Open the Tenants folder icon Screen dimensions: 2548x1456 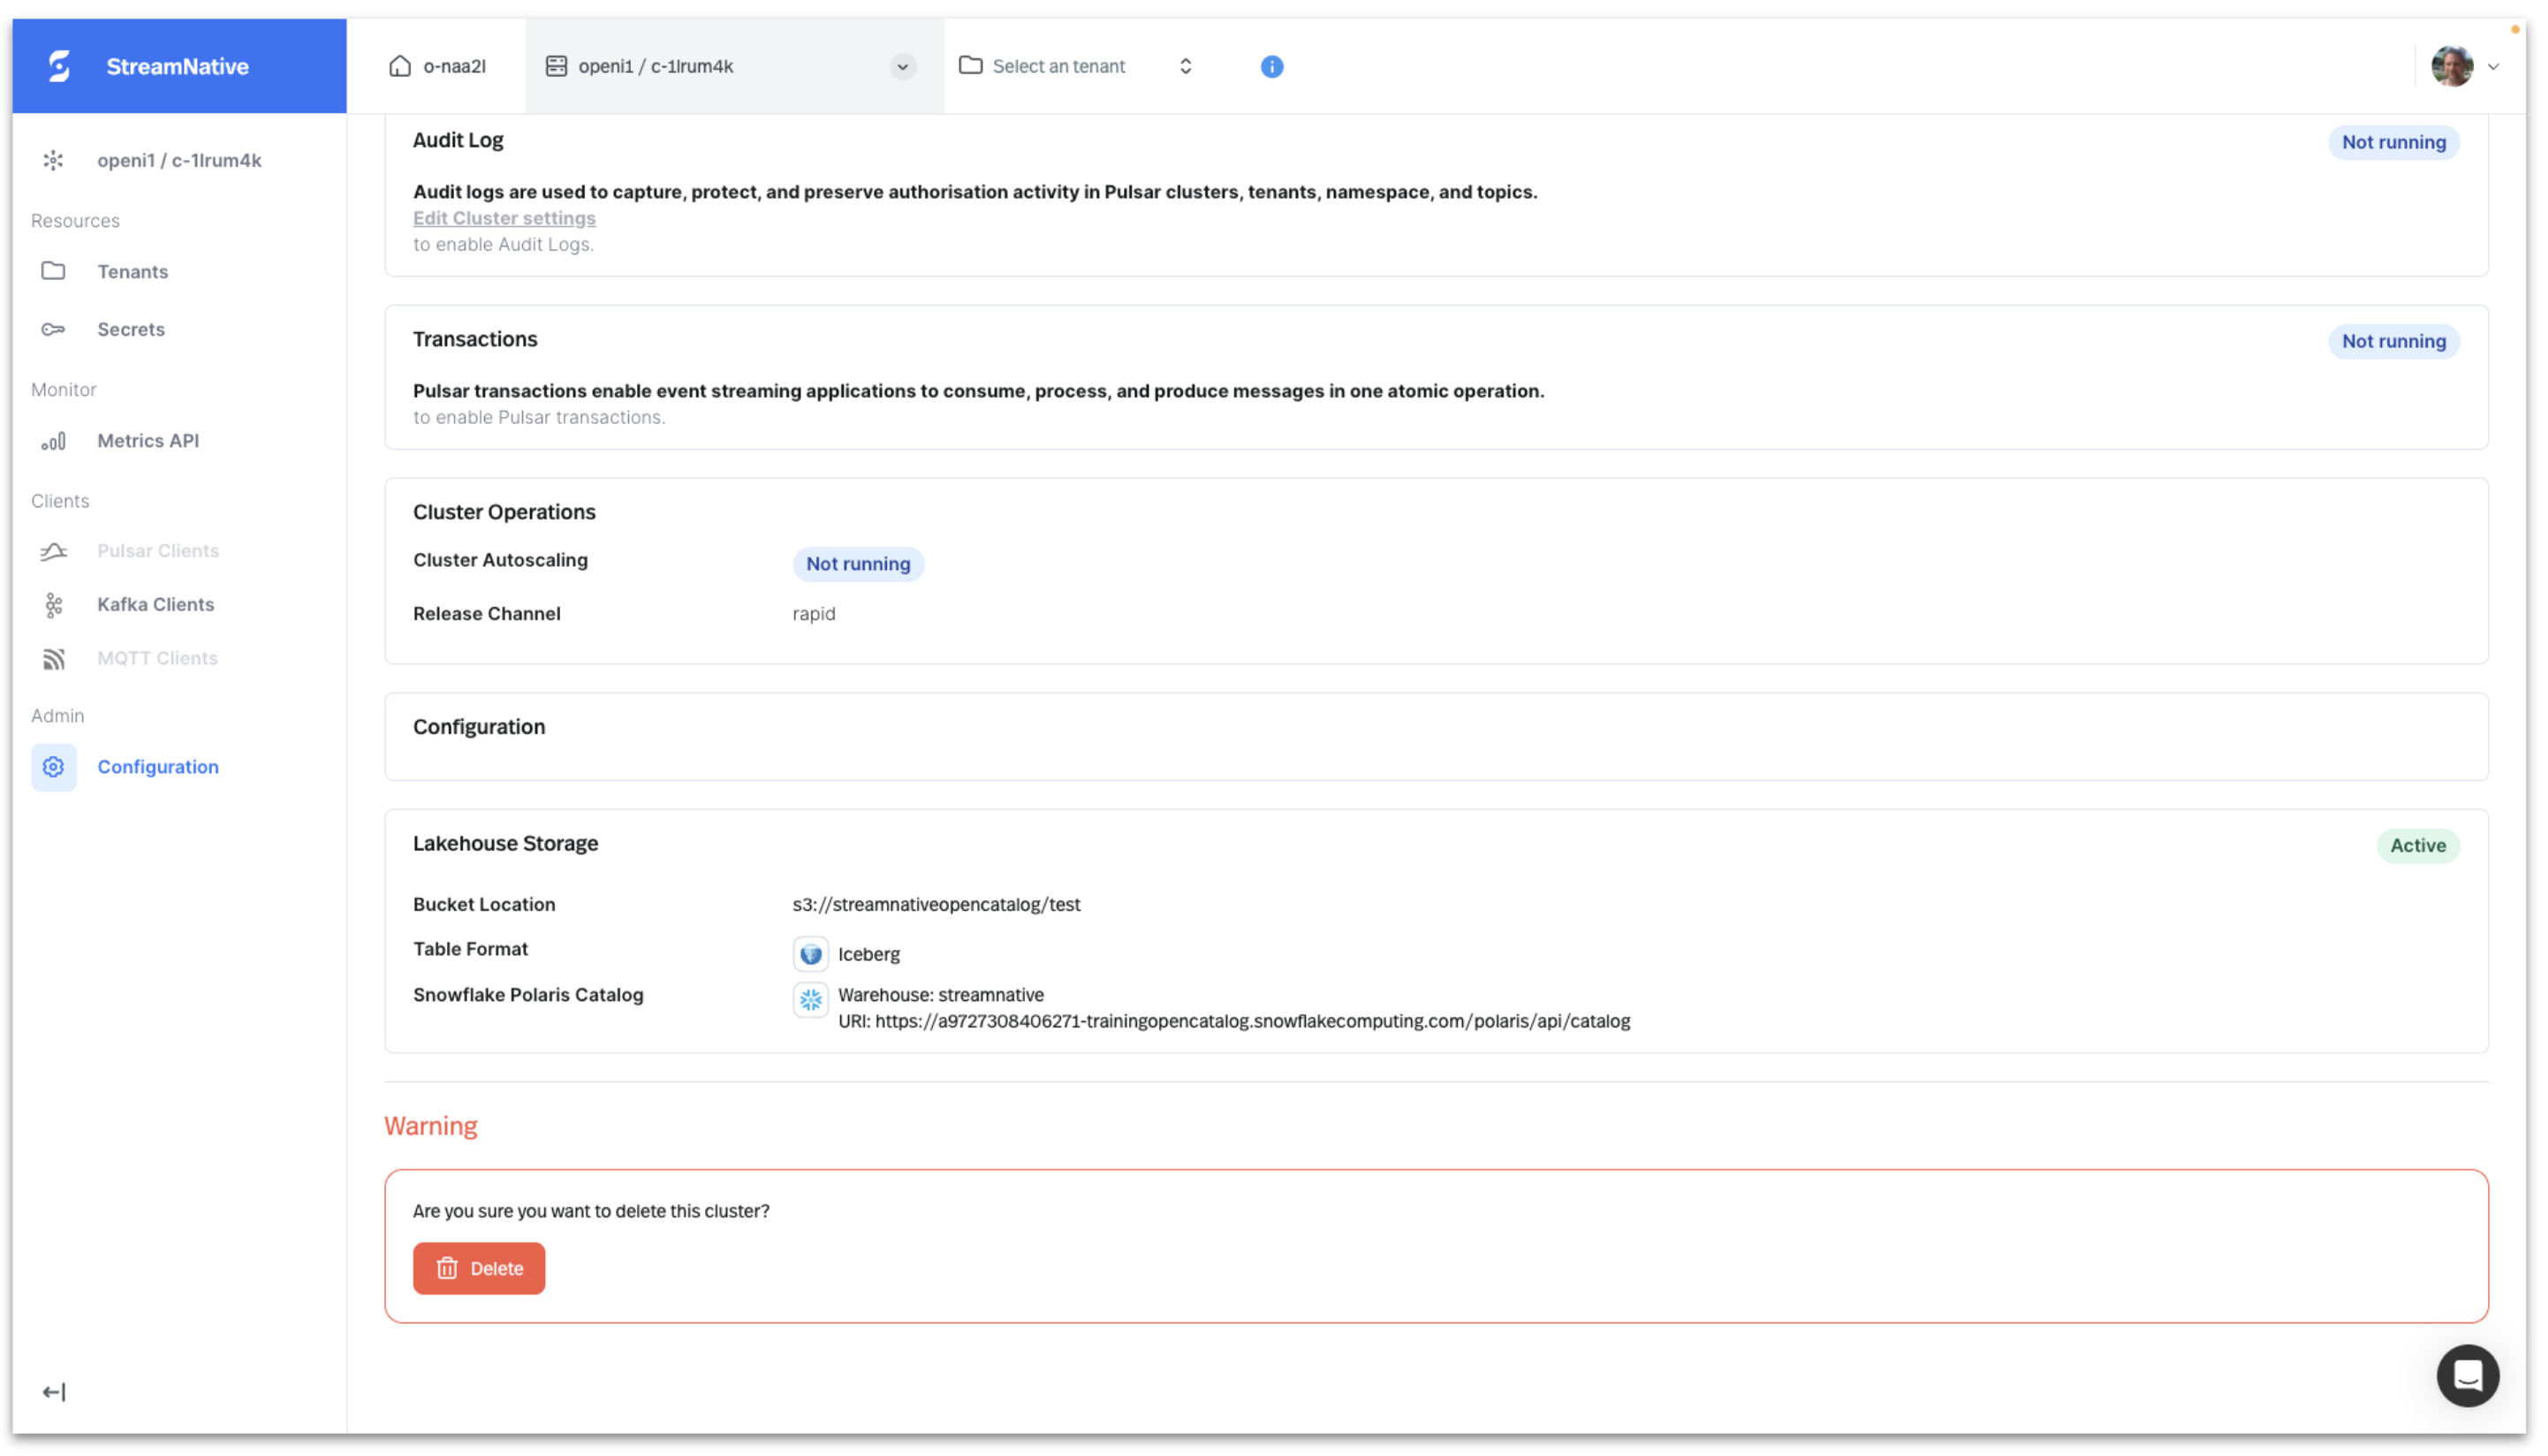53,271
